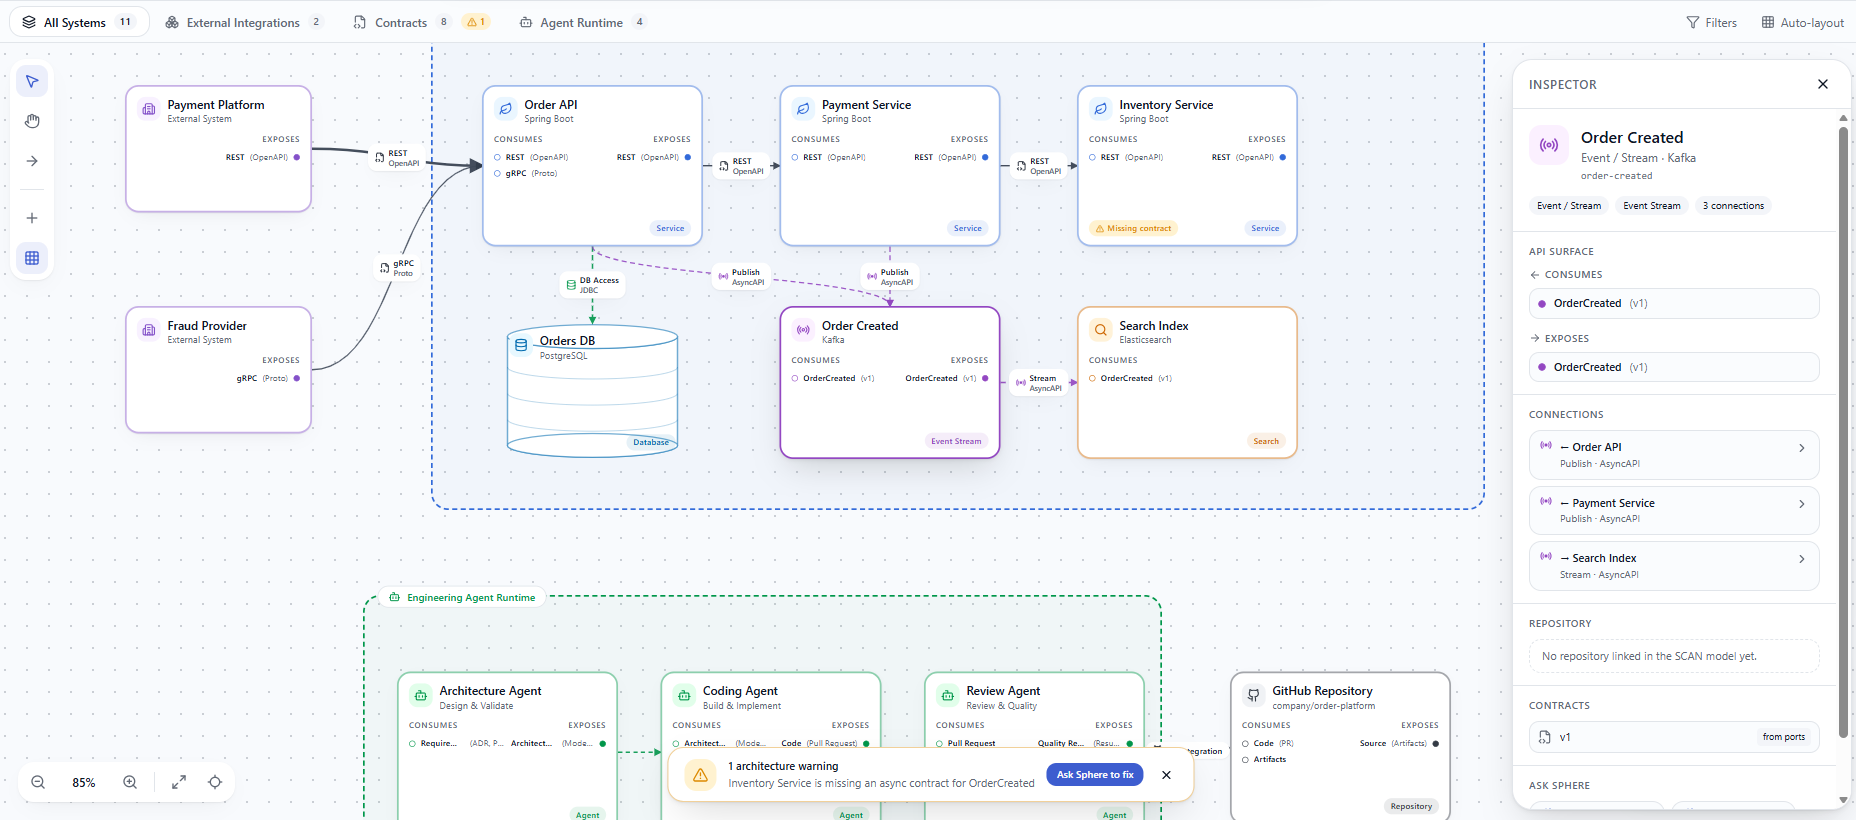Click the Missing contract warning badge
The width and height of the screenshot is (1856, 820).
(x=1134, y=229)
